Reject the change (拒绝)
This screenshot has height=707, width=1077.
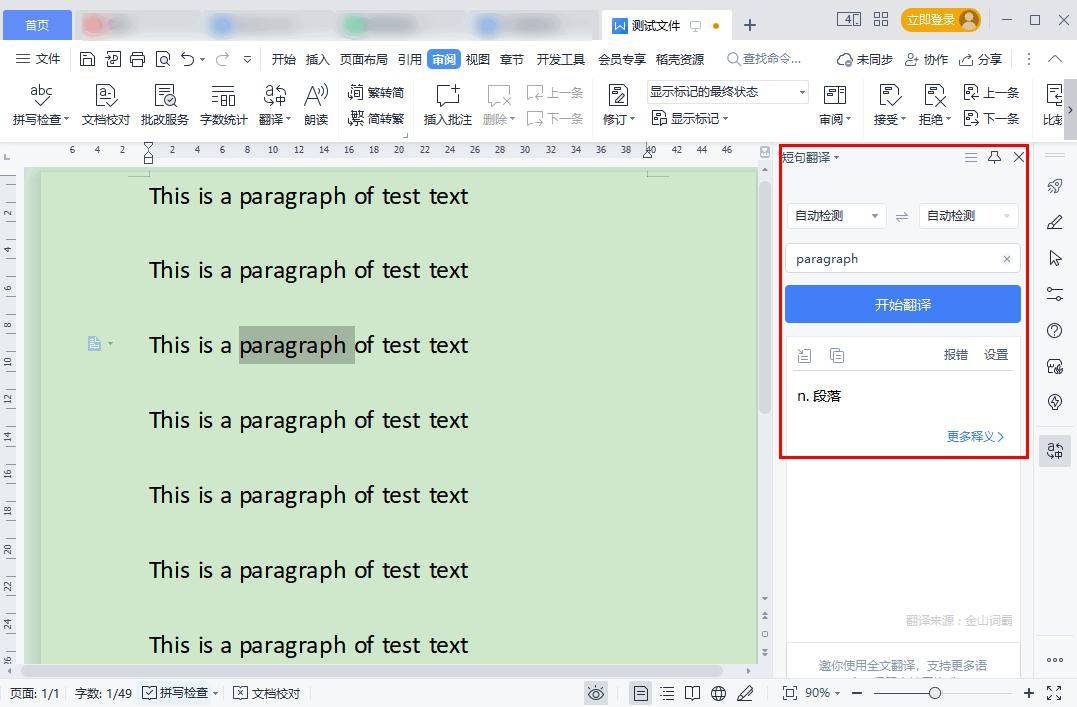pyautogui.click(x=934, y=104)
